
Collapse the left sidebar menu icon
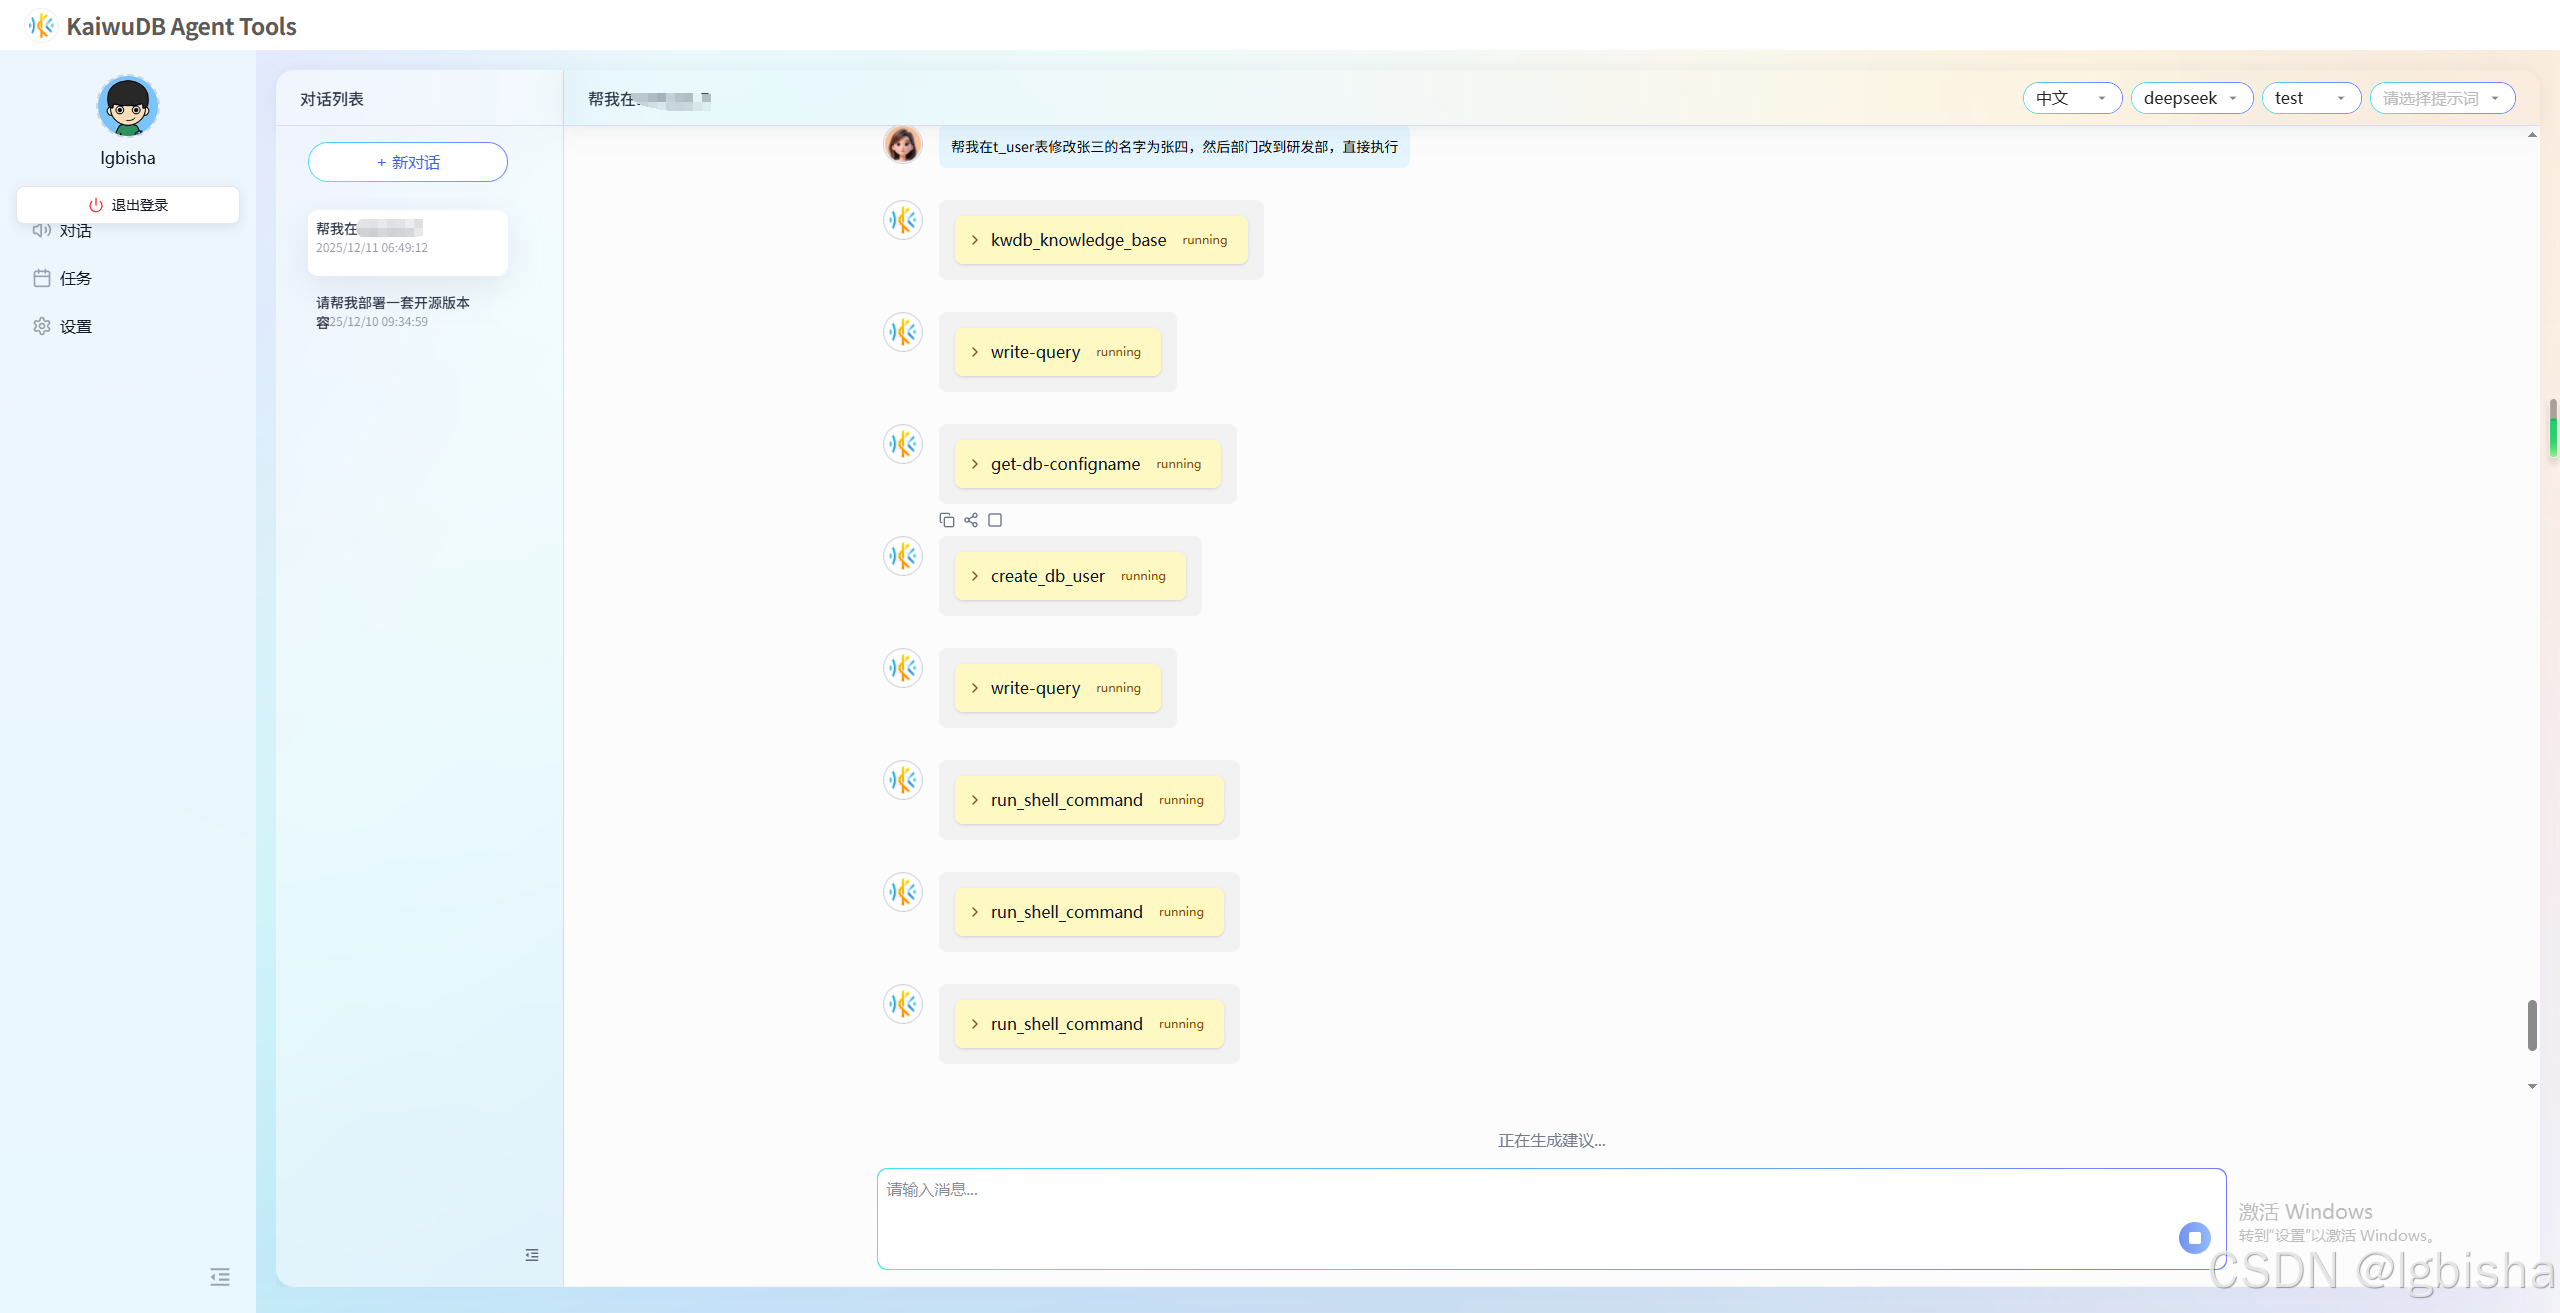220,1277
